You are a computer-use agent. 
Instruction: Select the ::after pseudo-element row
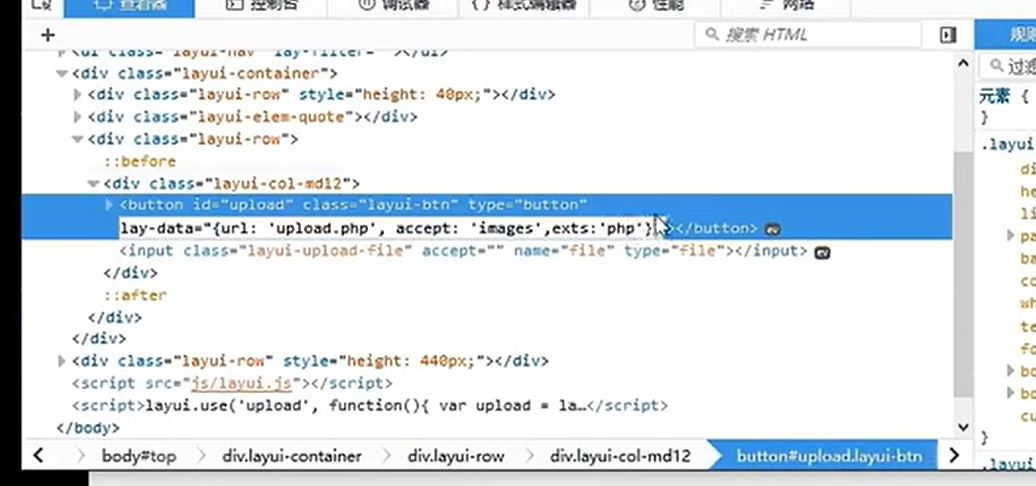pyautogui.click(x=135, y=295)
